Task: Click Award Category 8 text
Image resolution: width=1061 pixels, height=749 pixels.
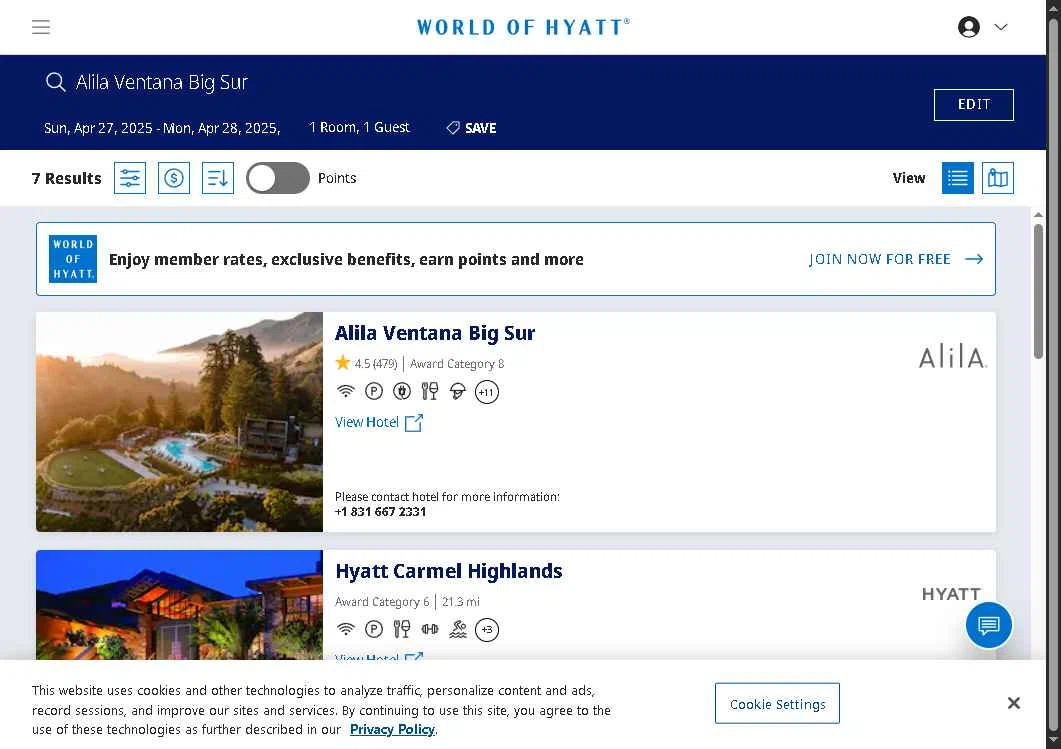Action: tap(457, 363)
